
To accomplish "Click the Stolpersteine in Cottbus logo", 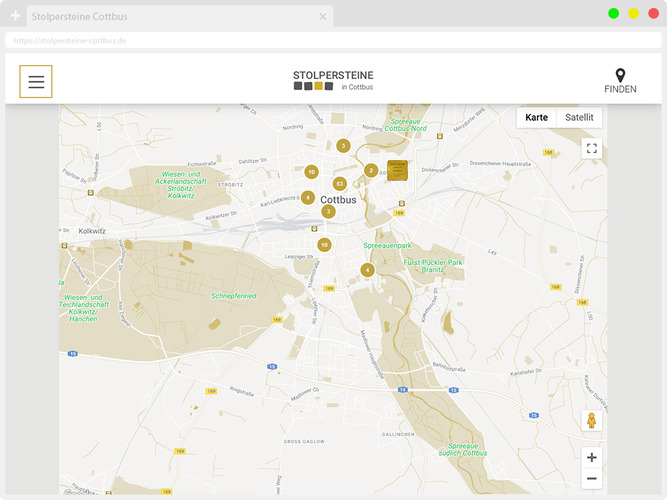I will tap(333, 80).
